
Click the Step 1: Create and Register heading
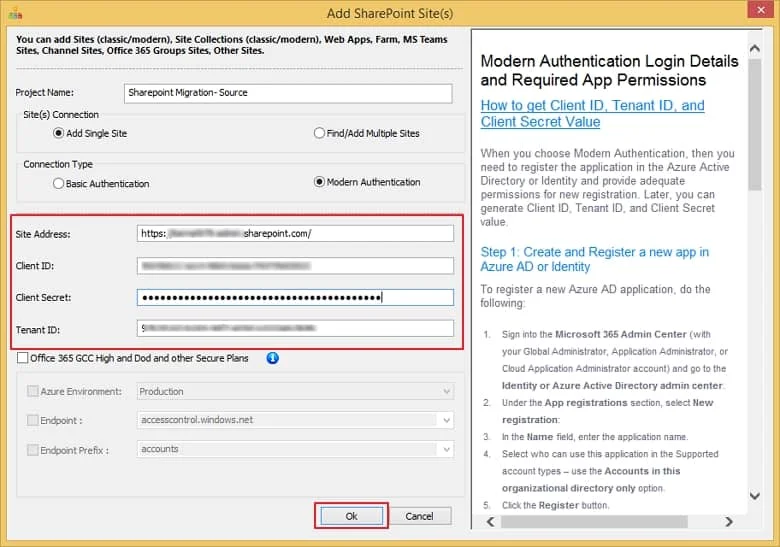click(x=594, y=259)
